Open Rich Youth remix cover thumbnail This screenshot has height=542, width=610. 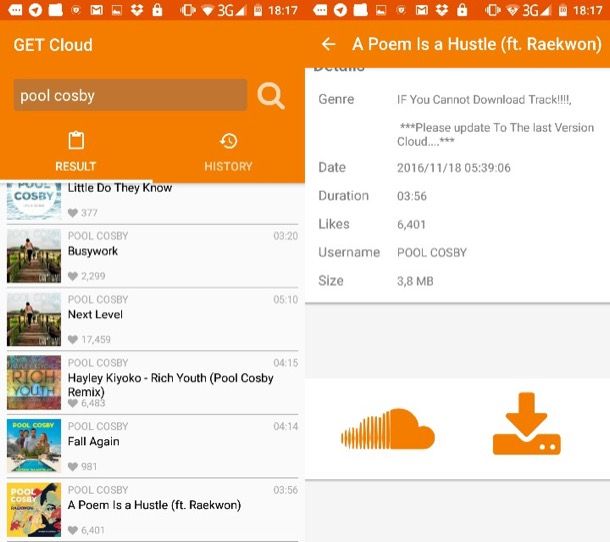pos(34,382)
